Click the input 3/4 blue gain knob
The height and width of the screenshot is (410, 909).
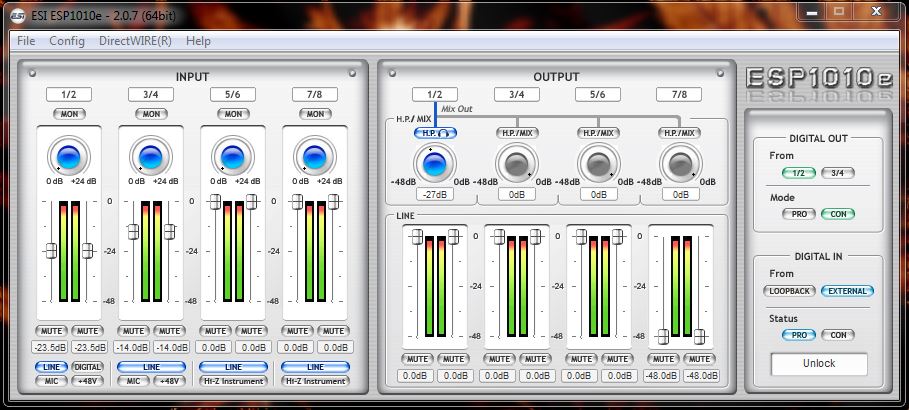click(x=151, y=157)
